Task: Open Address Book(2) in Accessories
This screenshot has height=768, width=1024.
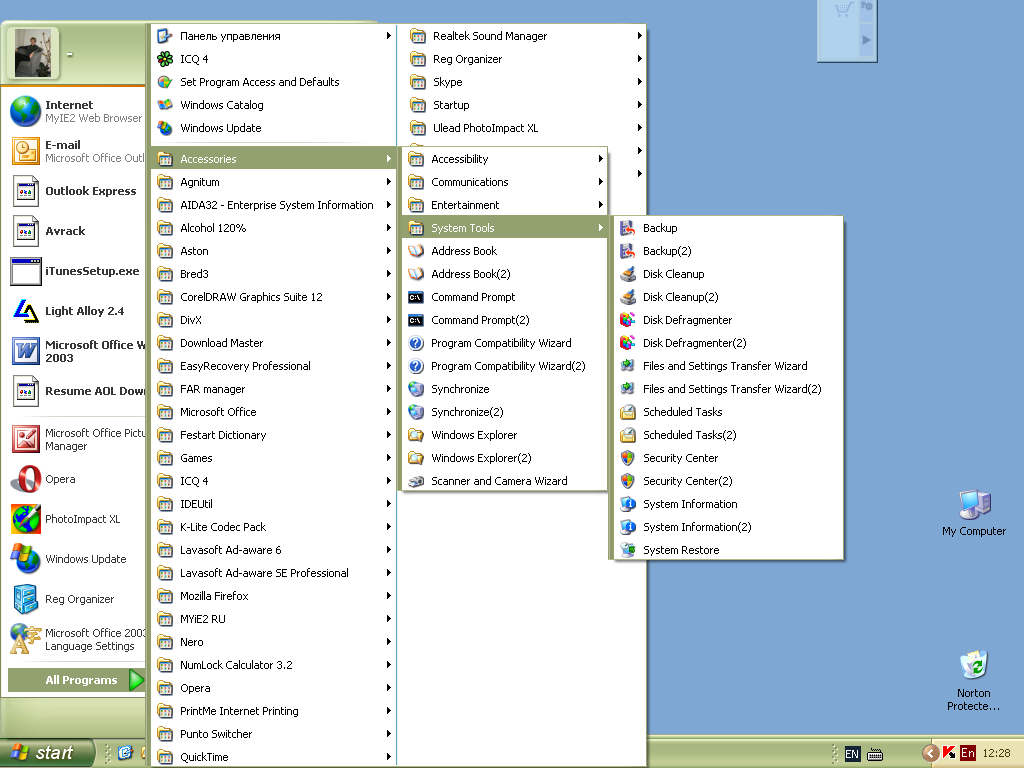Action: (505, 274)
